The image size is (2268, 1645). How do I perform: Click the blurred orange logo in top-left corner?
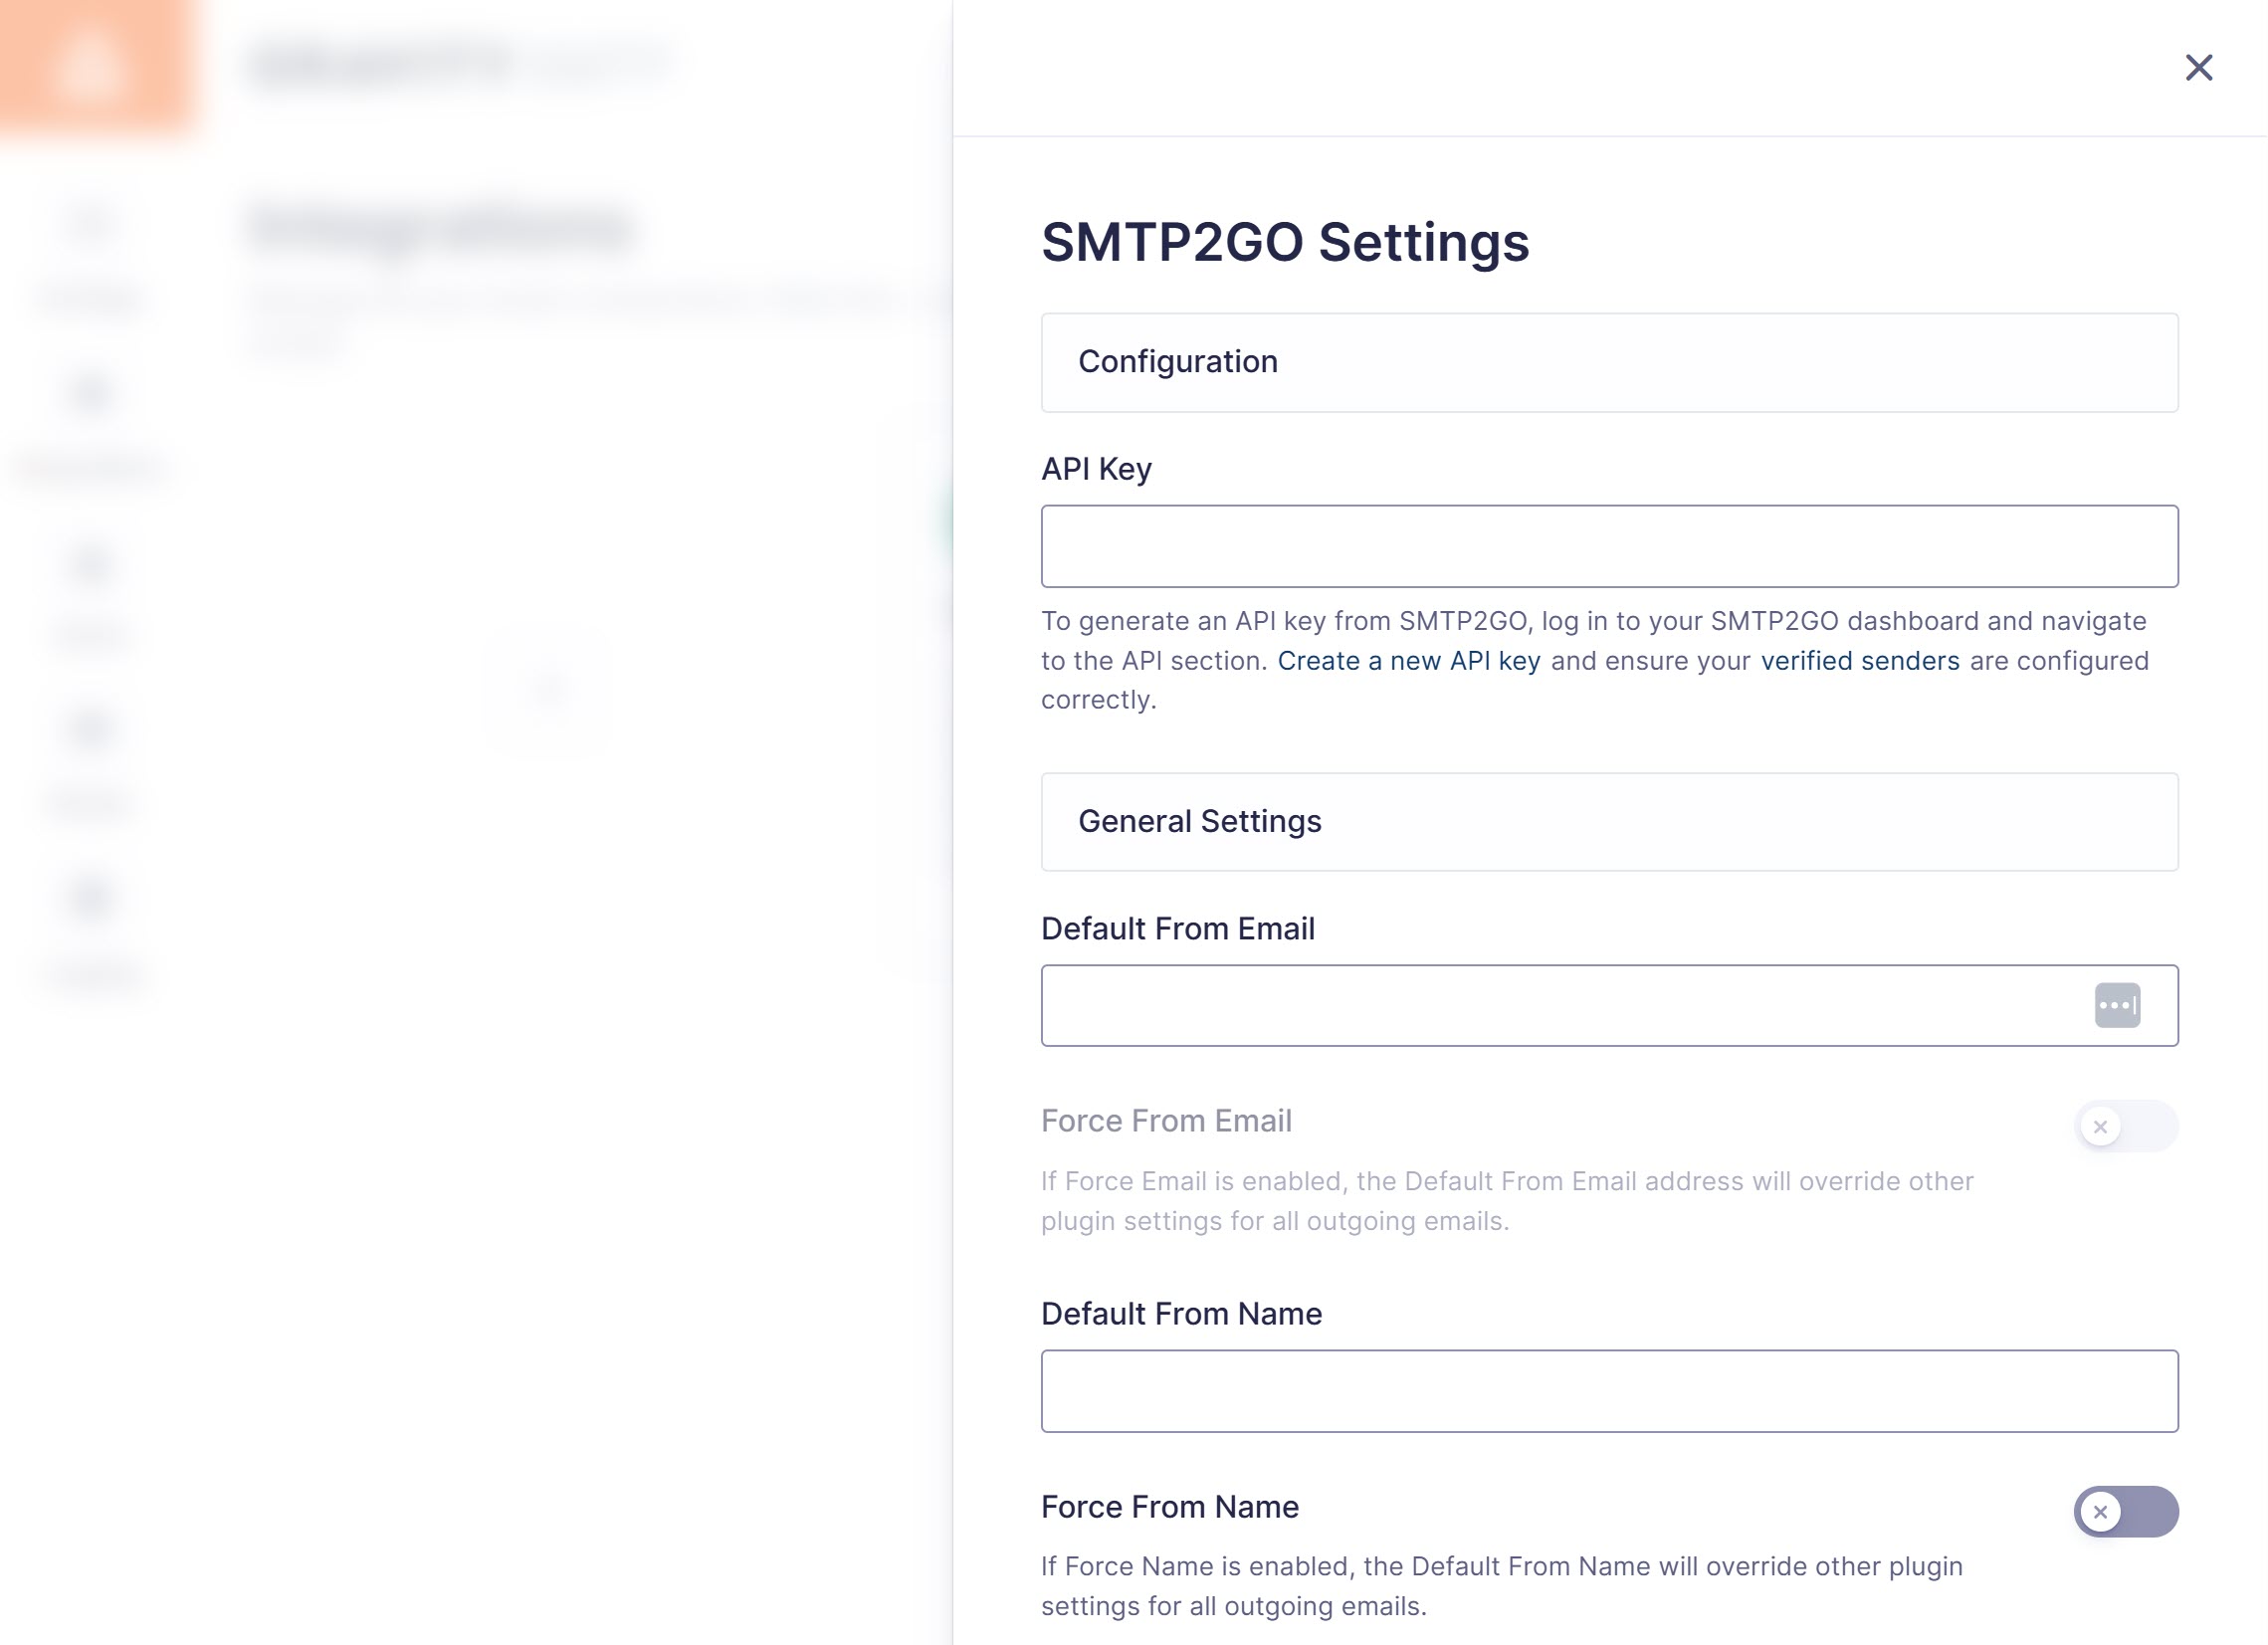[92, 66]
